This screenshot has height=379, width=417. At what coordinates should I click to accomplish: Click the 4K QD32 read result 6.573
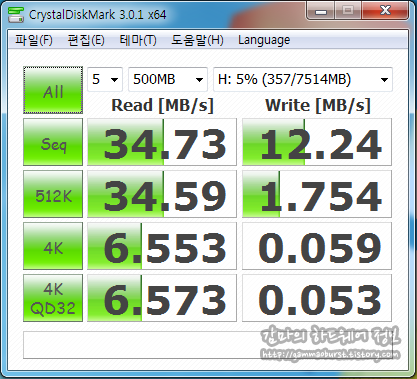(x=162, y=298)
